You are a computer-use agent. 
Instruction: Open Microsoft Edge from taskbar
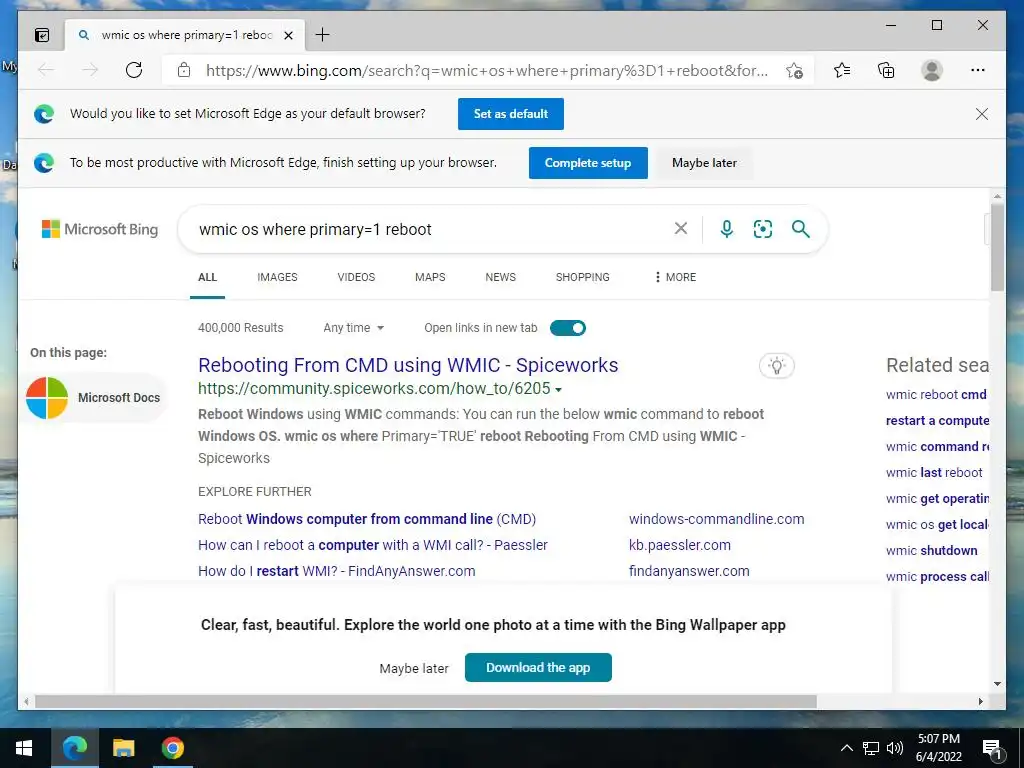pos(74,748)
